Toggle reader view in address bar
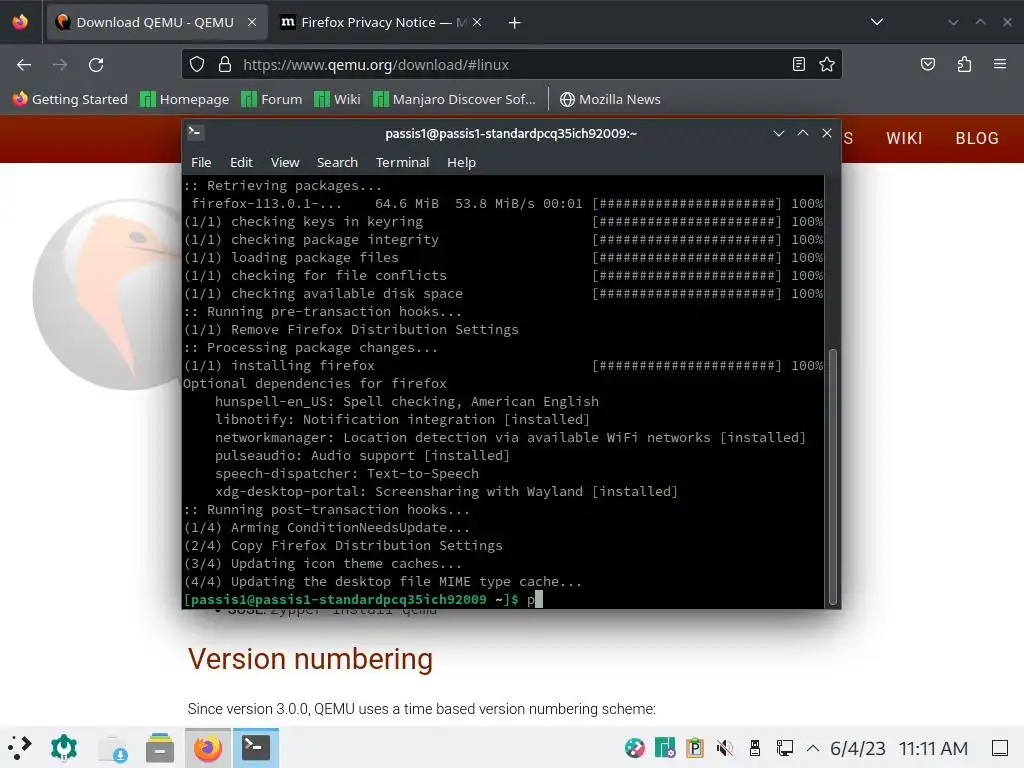This screenshot has width=1024, height=768. pos(798,64)
